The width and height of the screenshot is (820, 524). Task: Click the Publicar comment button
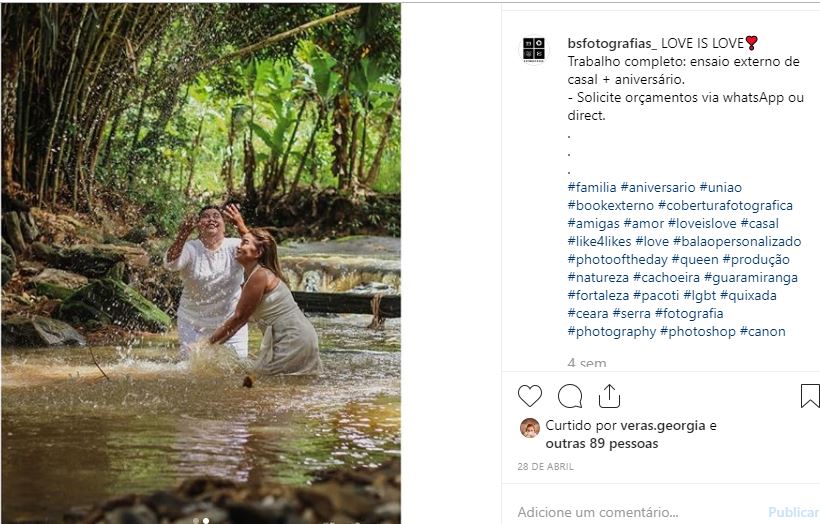click(x=793, y=512)
